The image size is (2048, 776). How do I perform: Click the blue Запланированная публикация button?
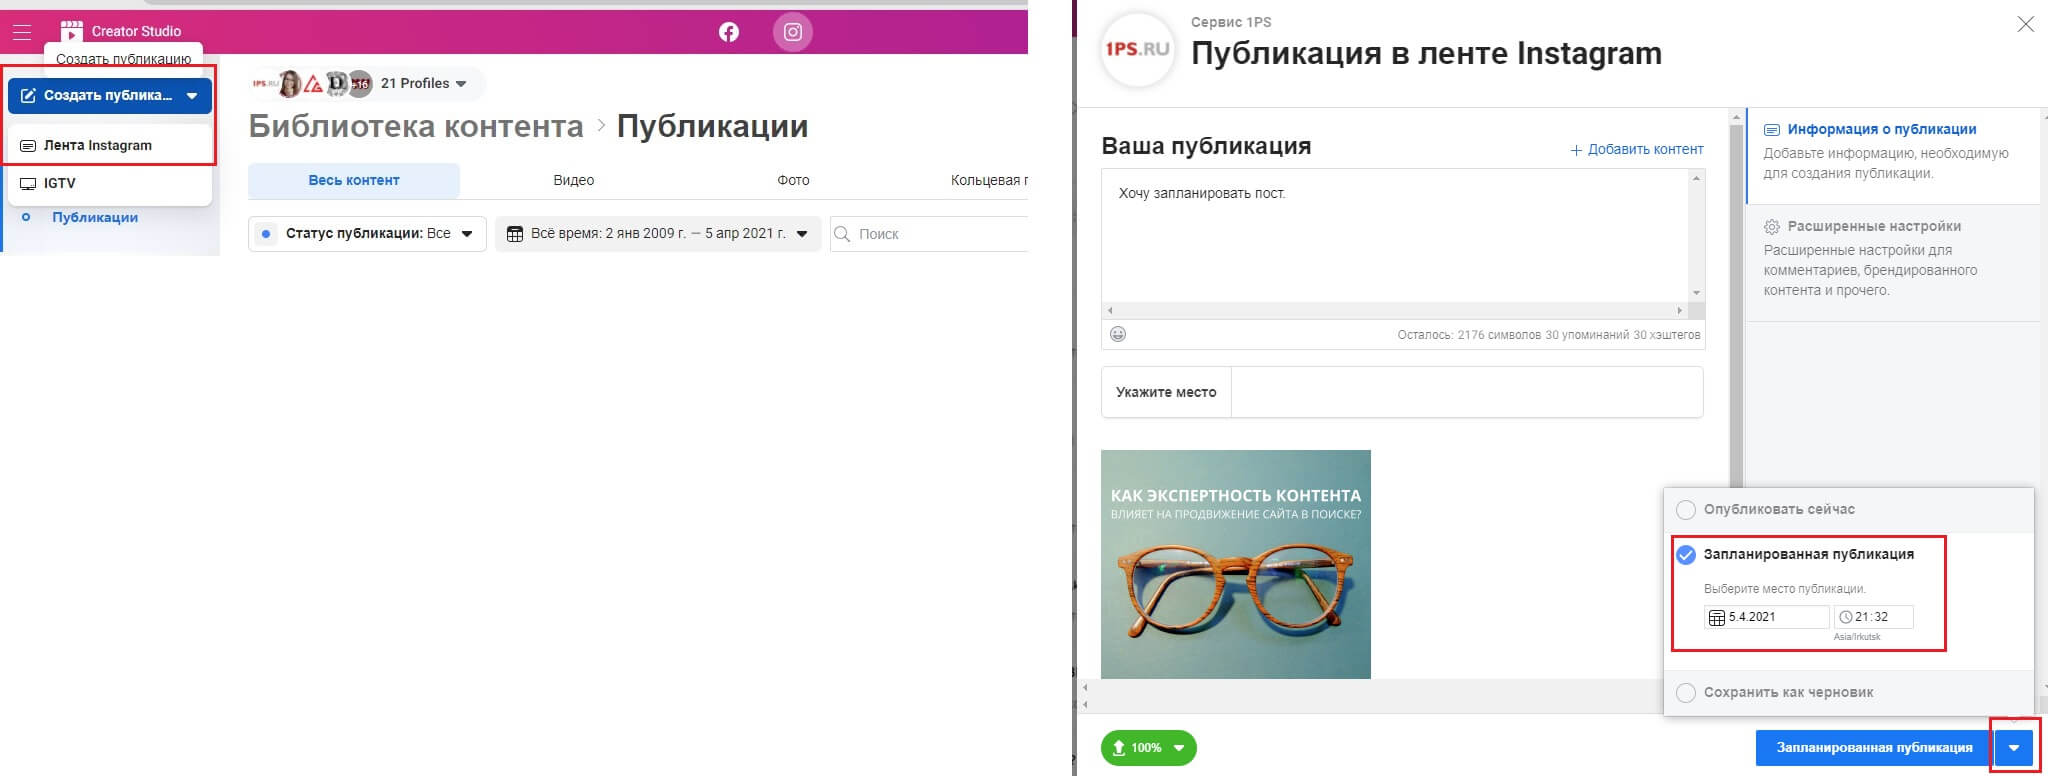(1874, 748)
